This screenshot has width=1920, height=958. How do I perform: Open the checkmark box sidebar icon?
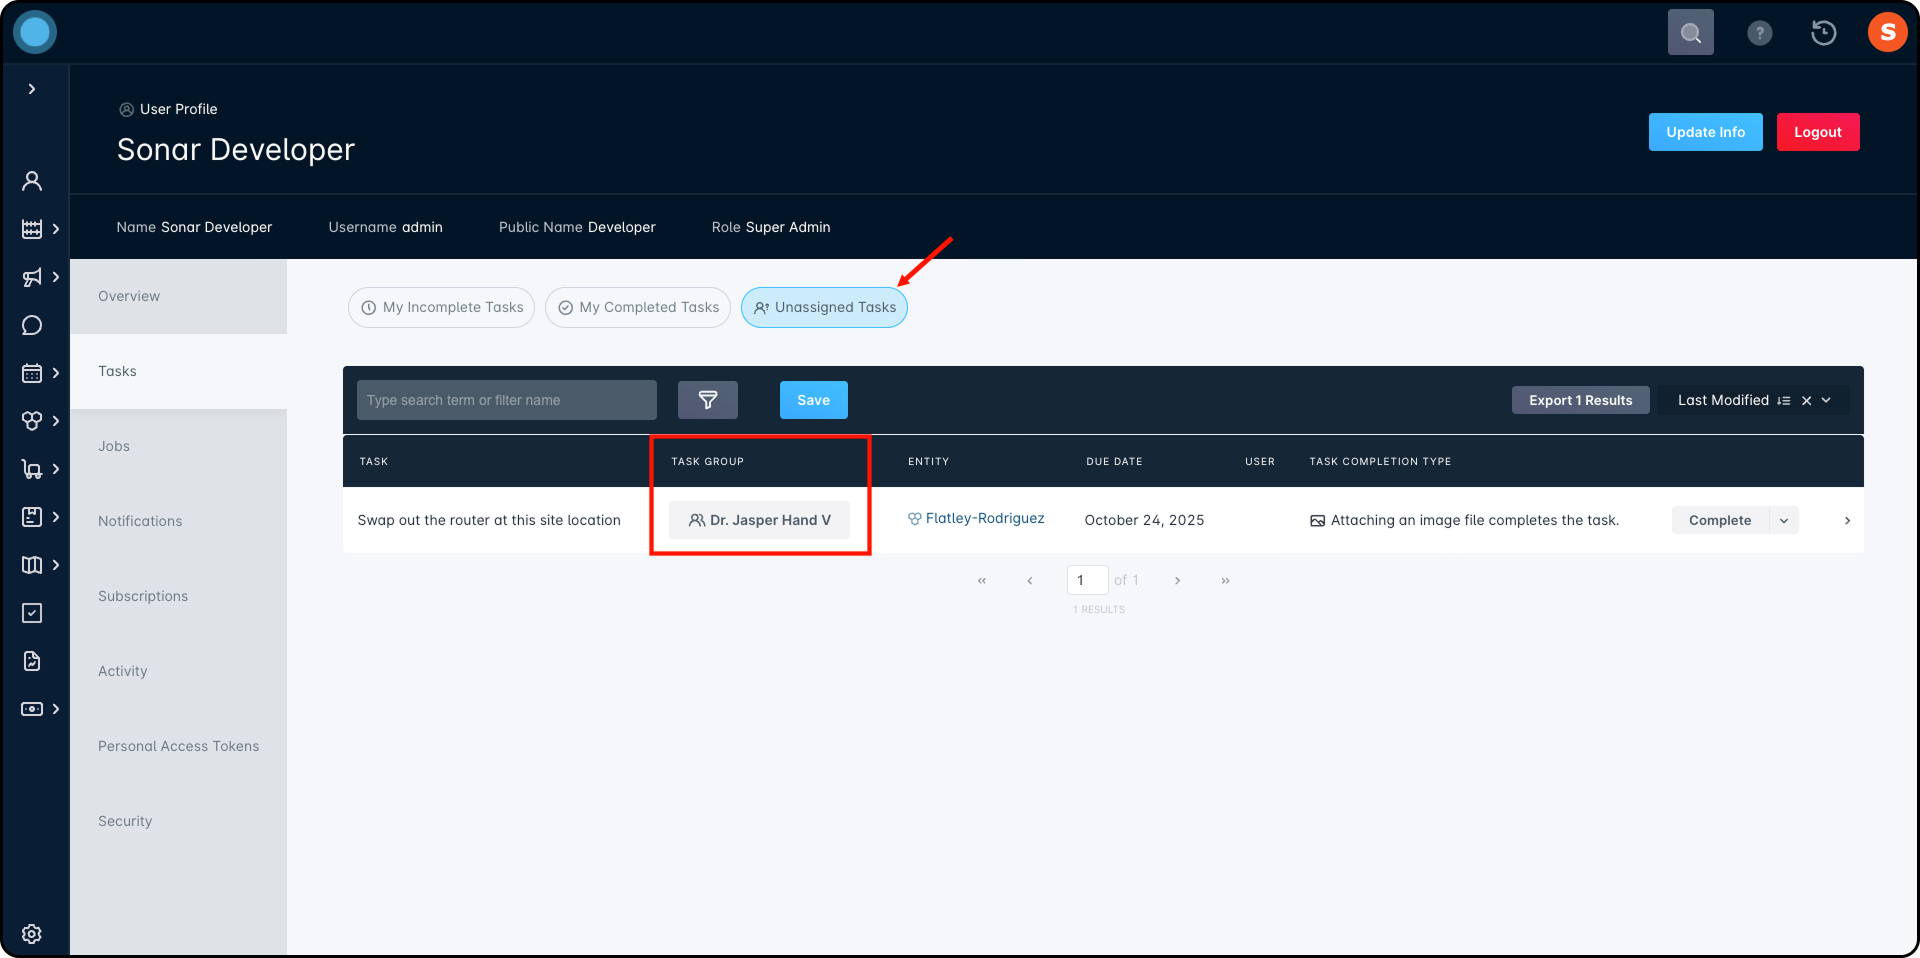pyautogui.click(x=32, y=613)
